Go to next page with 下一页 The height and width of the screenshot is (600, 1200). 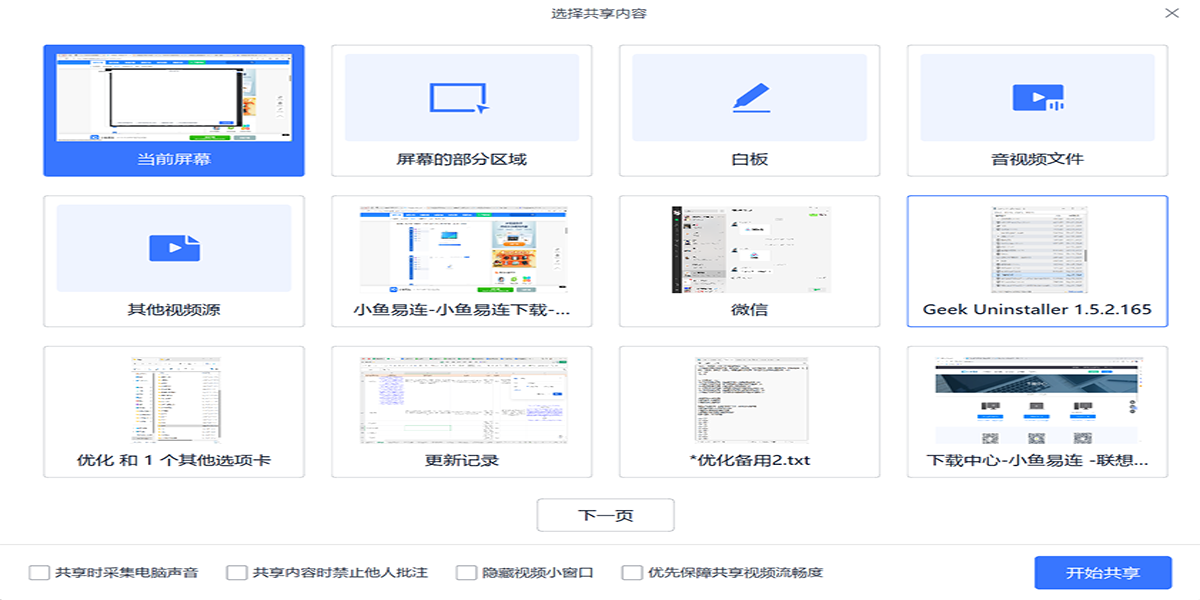605,515
